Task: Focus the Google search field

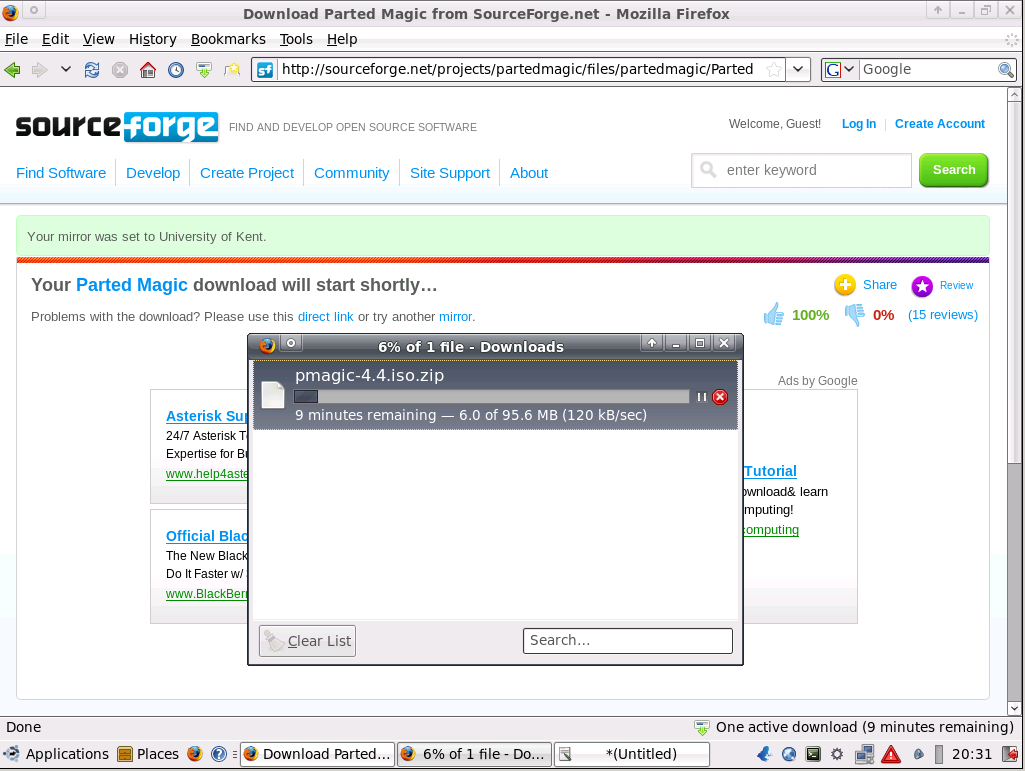Action: coord(928,69)
